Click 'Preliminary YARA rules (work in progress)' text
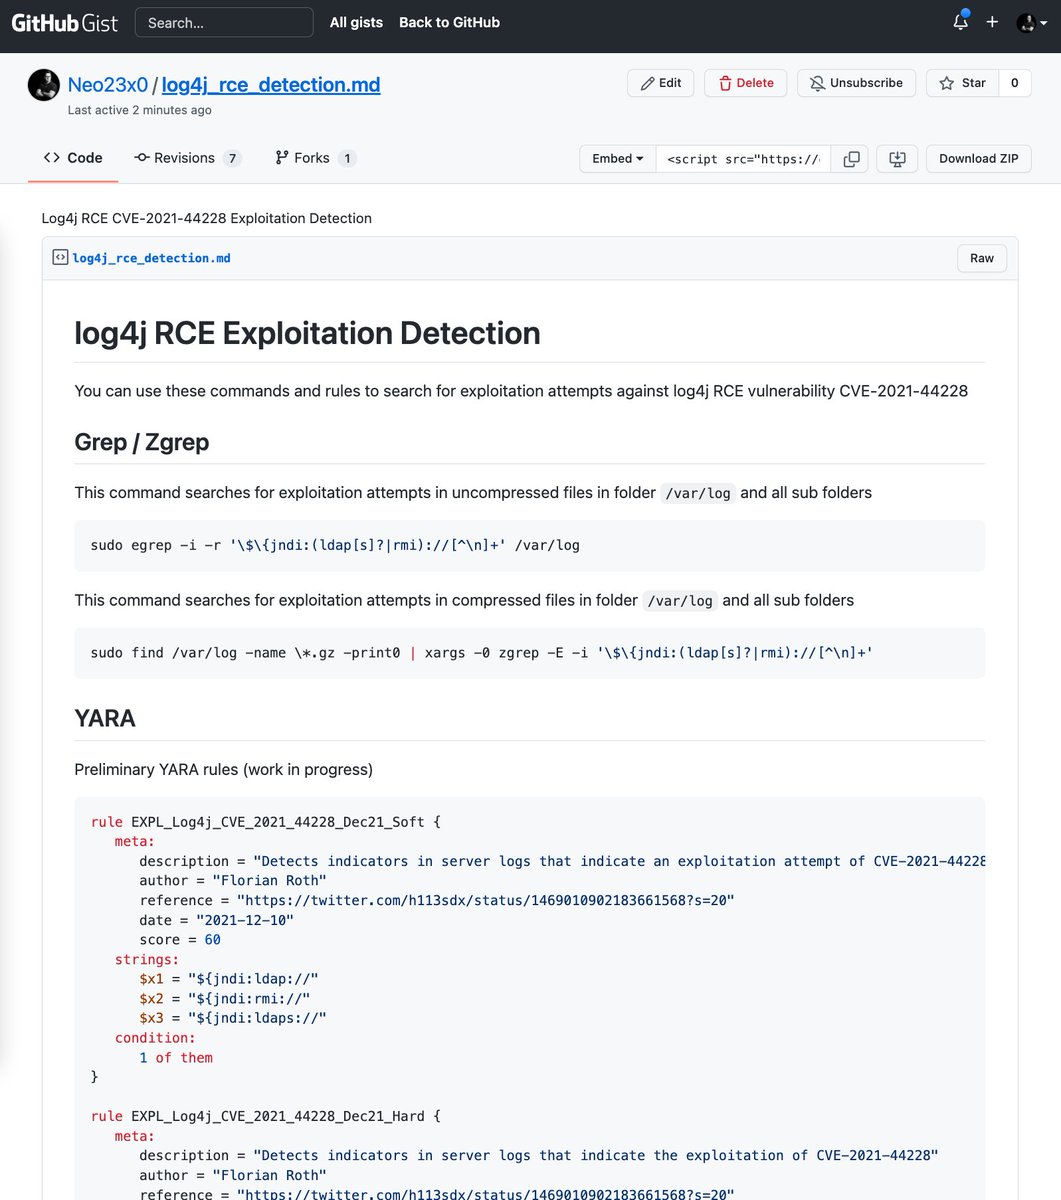The height and width of the screenshot is (1200, 1061). (x=223, y=769)
